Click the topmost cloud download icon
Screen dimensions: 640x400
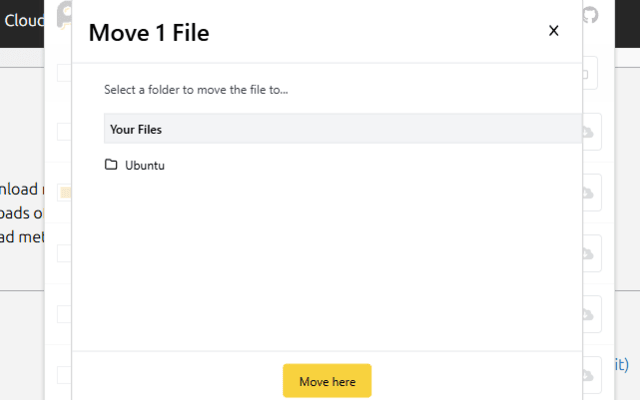[x=588, y=132]
